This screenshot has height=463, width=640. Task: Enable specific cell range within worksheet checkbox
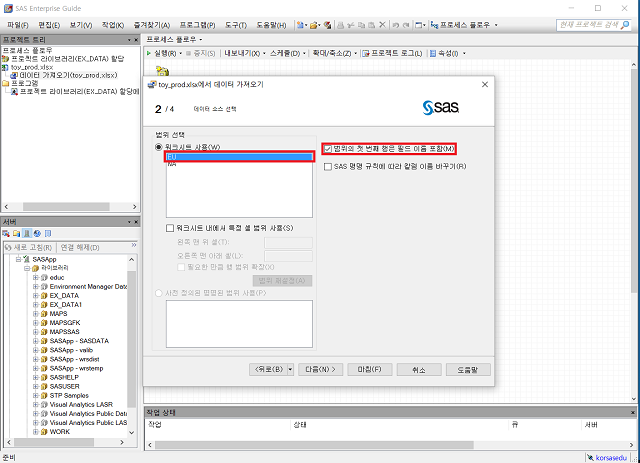(x=170, y=228)
